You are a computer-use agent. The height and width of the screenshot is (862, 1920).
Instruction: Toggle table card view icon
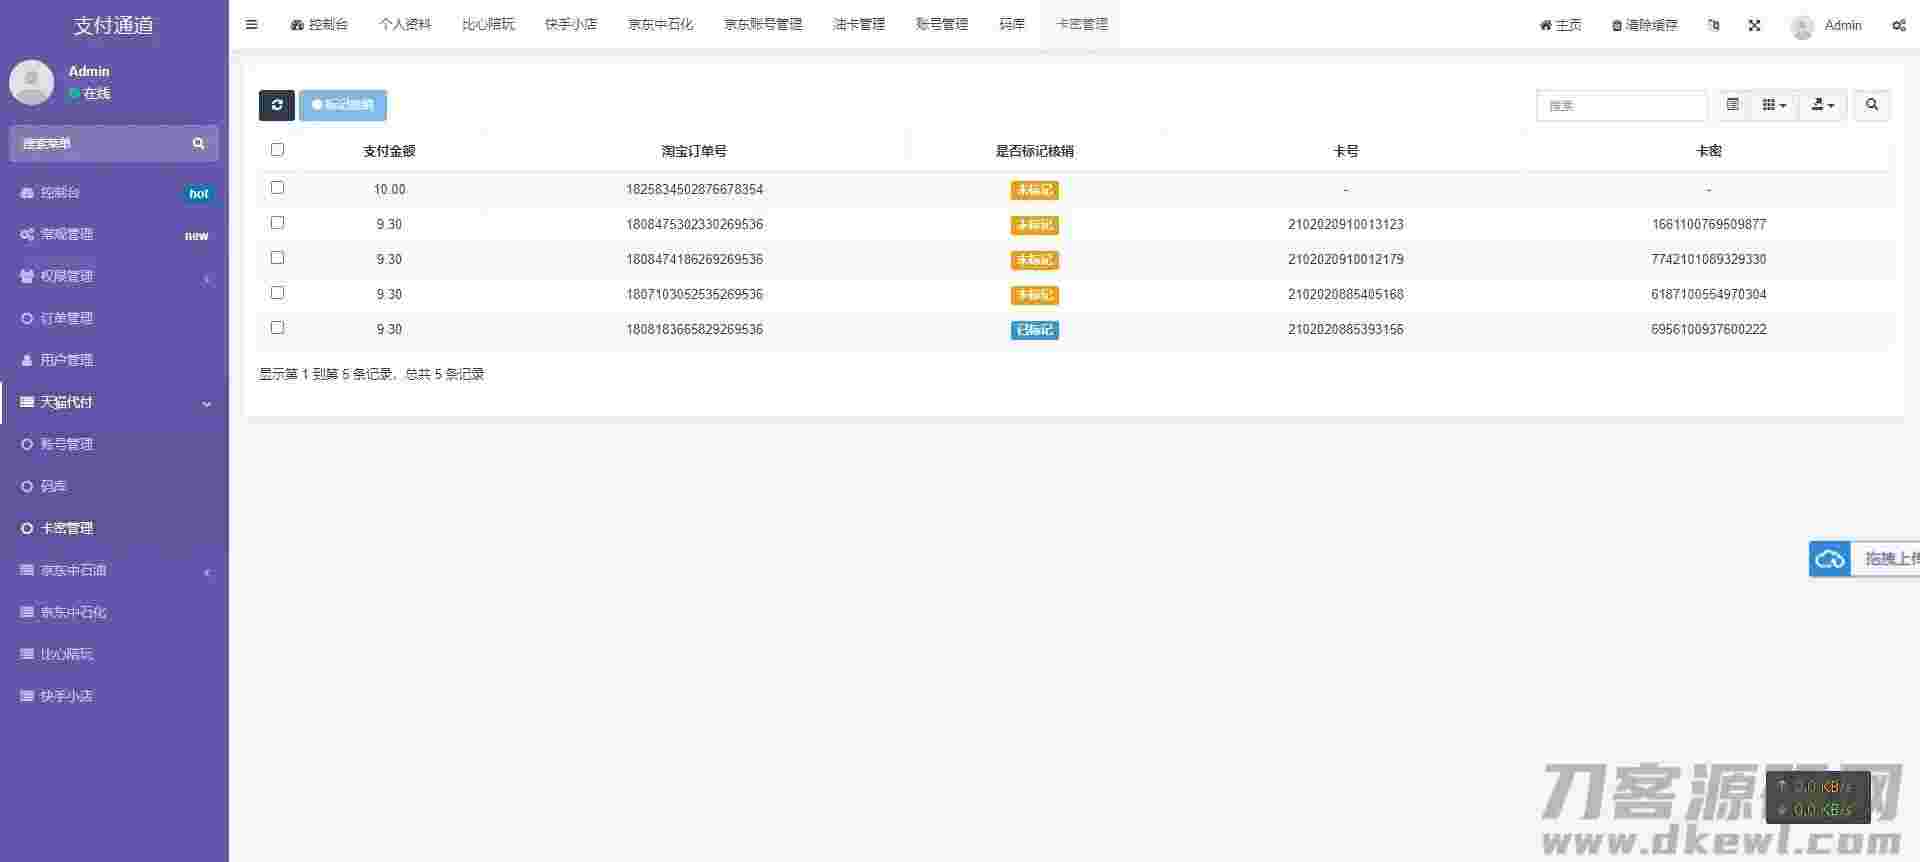pos(1733,105)
